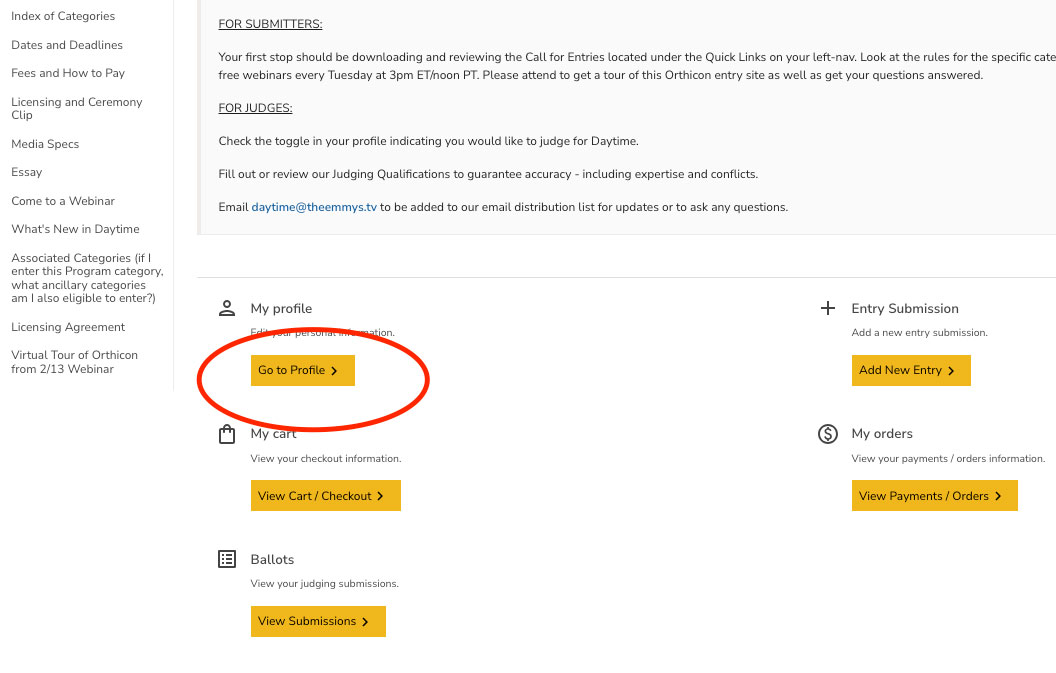This screenshot has height=673, width=1056.
Task: Select Dates and Deadlines sidebar link
Action: point(67,45)
